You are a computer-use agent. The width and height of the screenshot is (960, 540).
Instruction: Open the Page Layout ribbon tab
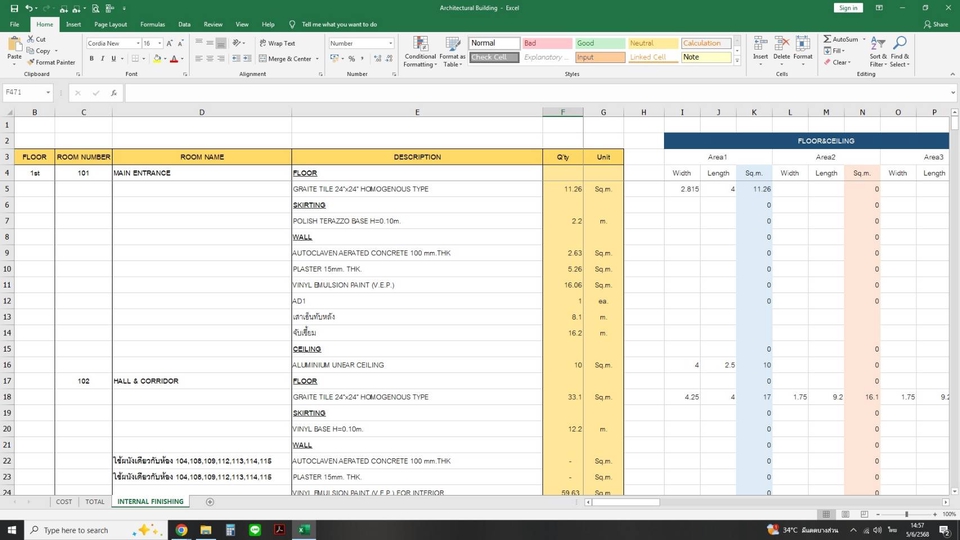click(x=110, y=24)
